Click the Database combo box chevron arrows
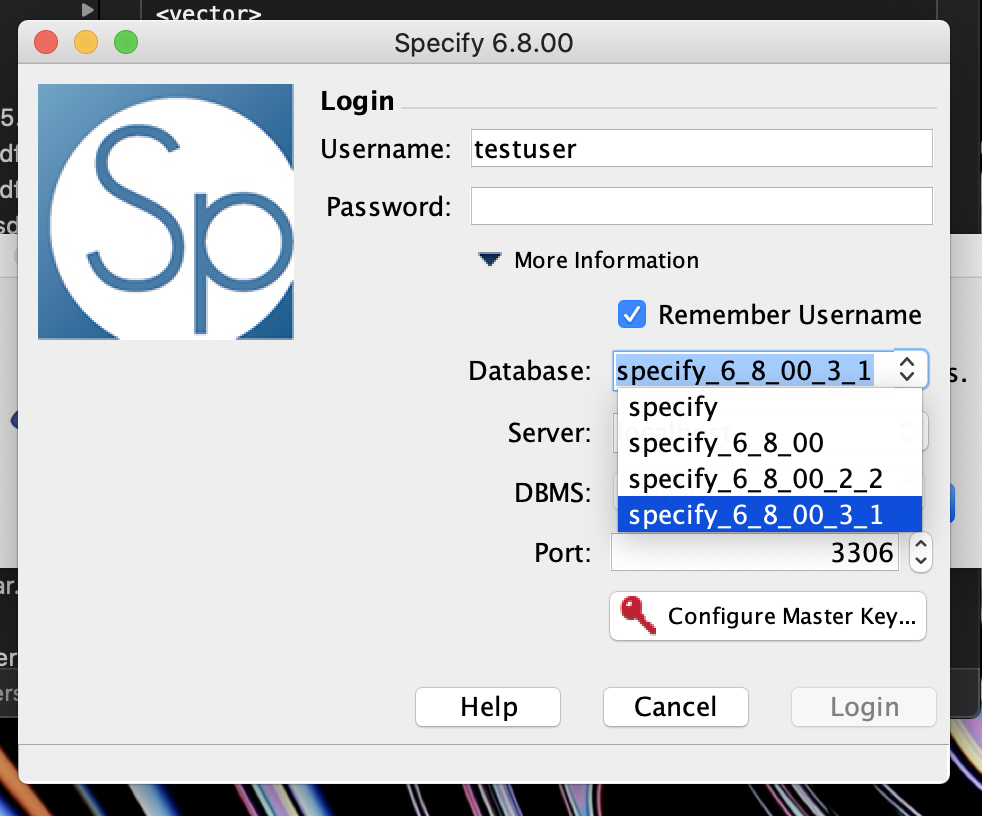The image size is (982, 816). pos(905,369)
